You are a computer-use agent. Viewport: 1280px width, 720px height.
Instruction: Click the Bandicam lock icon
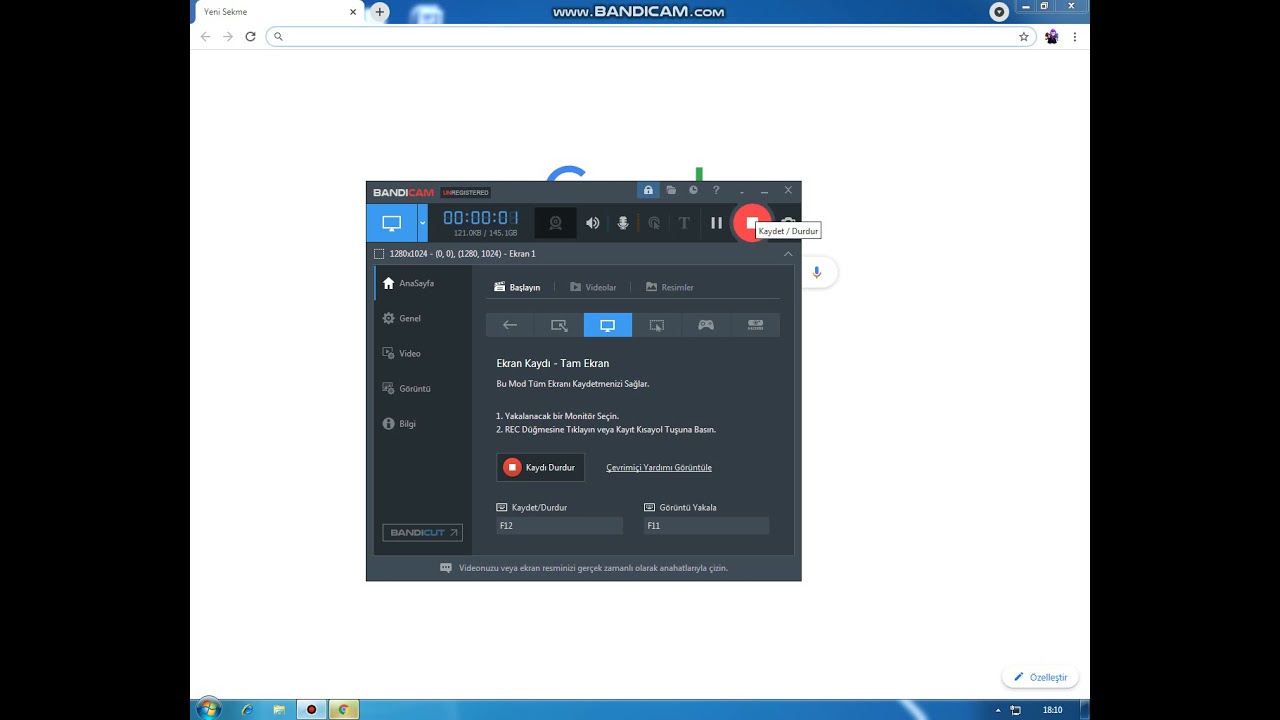[x=648, y=190]
